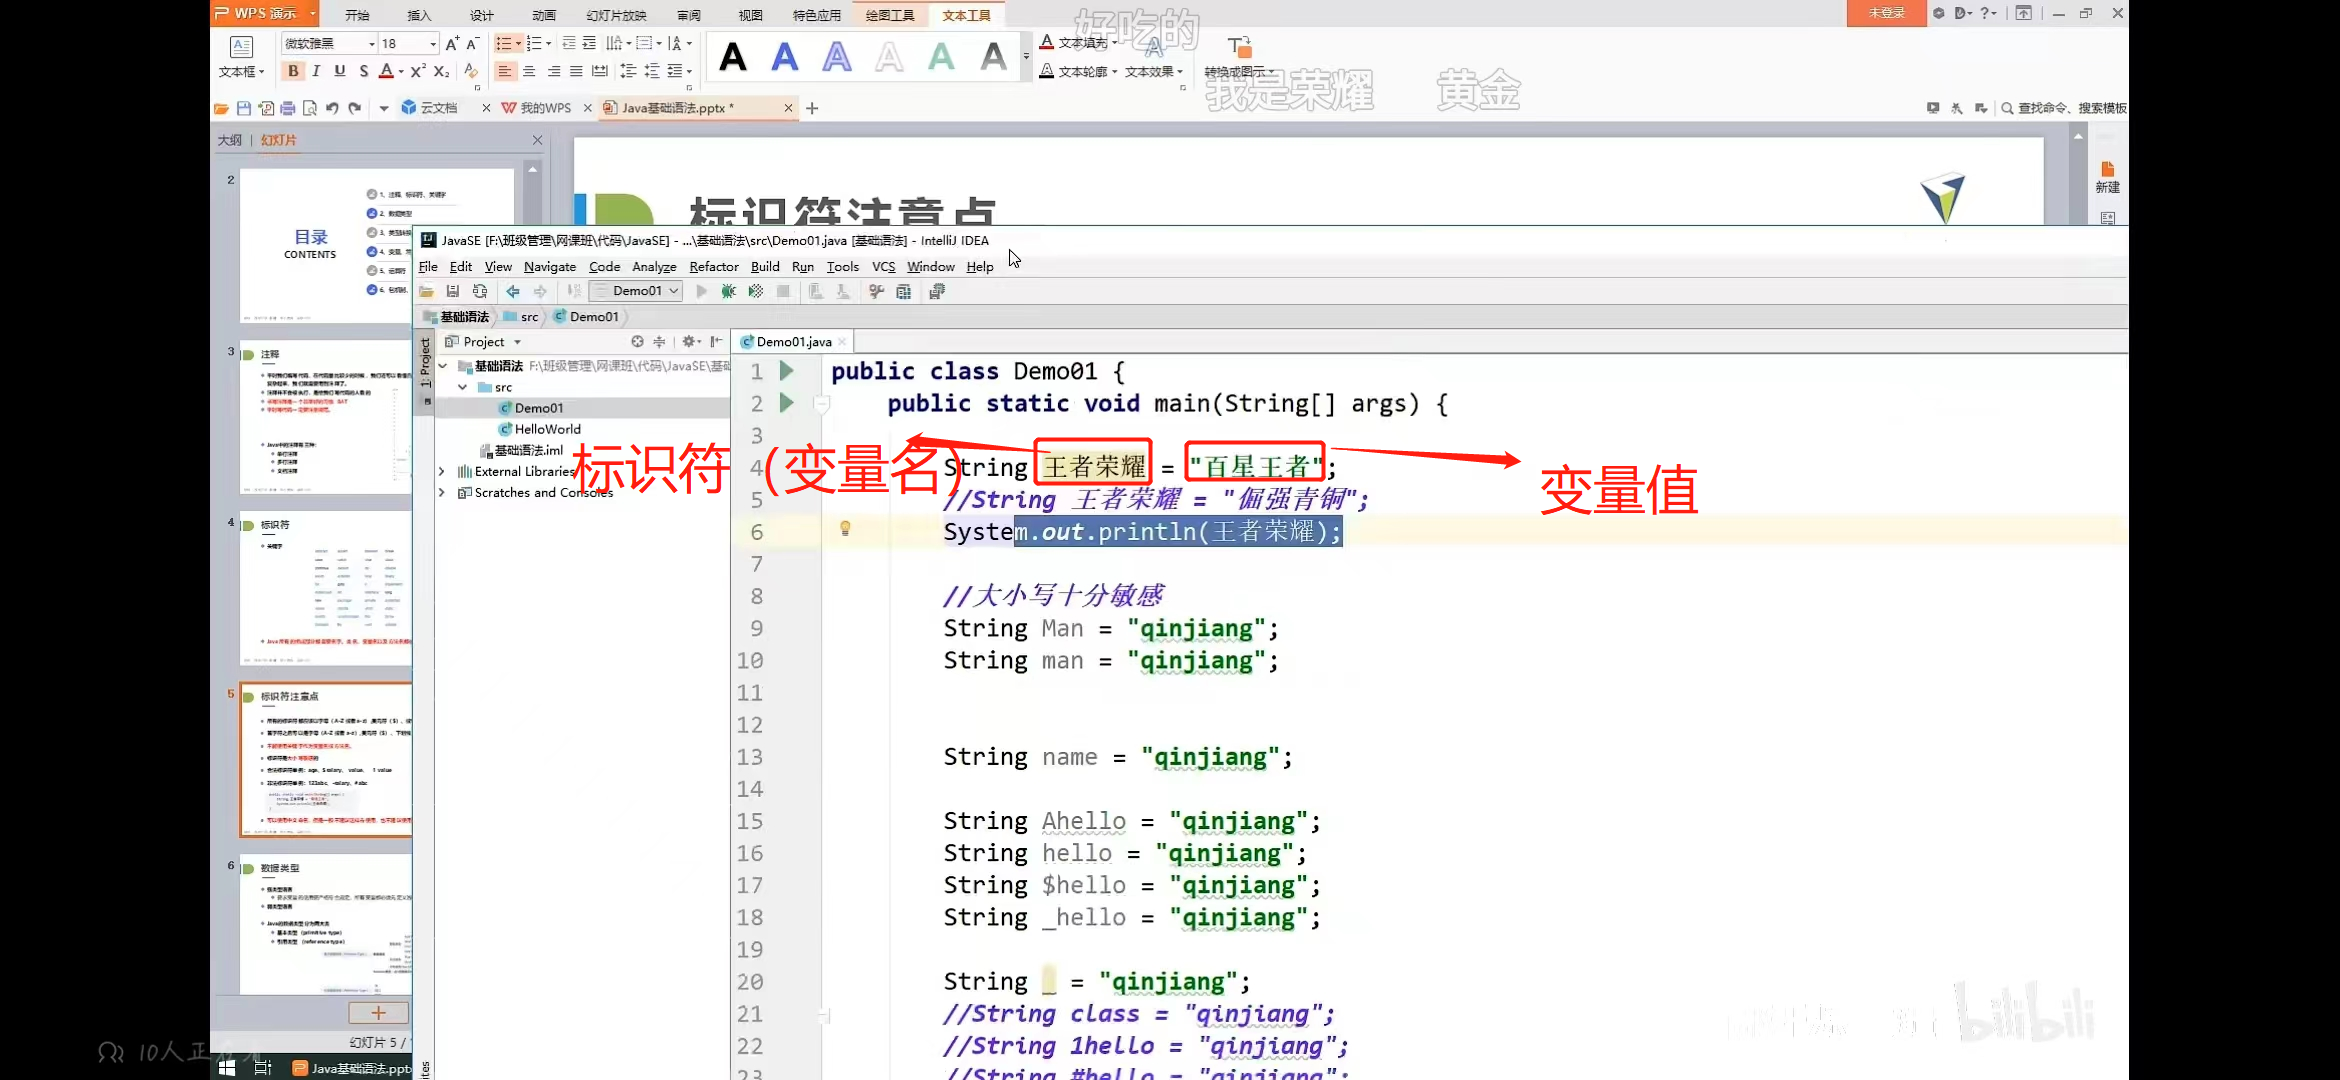Switch to the 插入 ribbon tab
2340x1080 pixels.
coord(419,15)
